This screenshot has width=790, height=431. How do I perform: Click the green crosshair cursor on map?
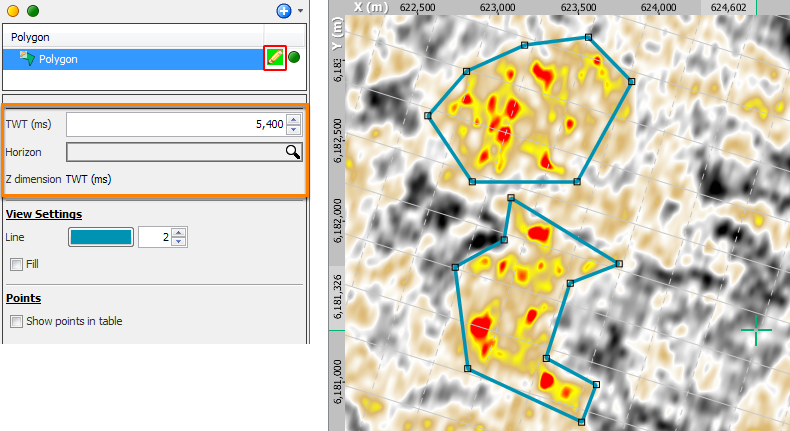(x=756, y=330)
